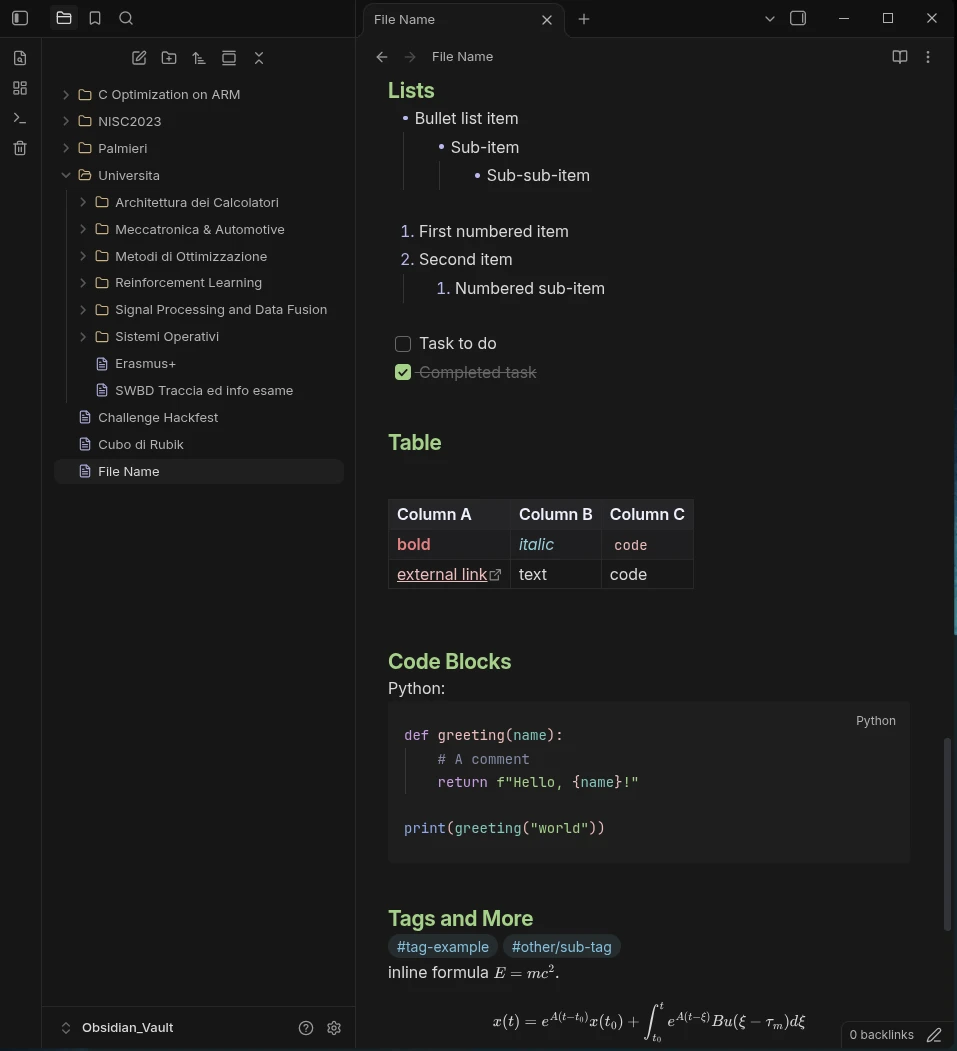Viewport: 957px width, 1051px height.
Task: Navigate back arrow in note header
Action: (x=381, y=57)
